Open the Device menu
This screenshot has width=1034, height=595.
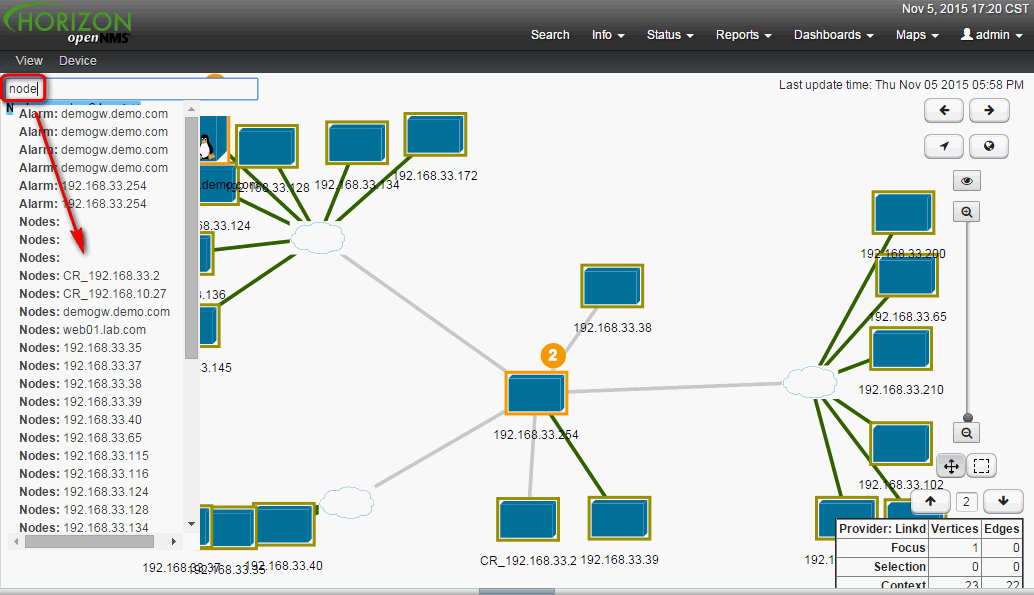coord(78,61)
